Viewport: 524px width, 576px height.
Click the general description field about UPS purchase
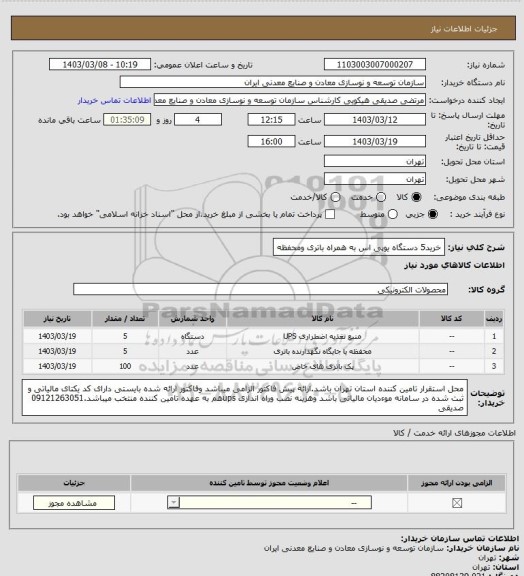pyautogui.click(x=359, y=248)
